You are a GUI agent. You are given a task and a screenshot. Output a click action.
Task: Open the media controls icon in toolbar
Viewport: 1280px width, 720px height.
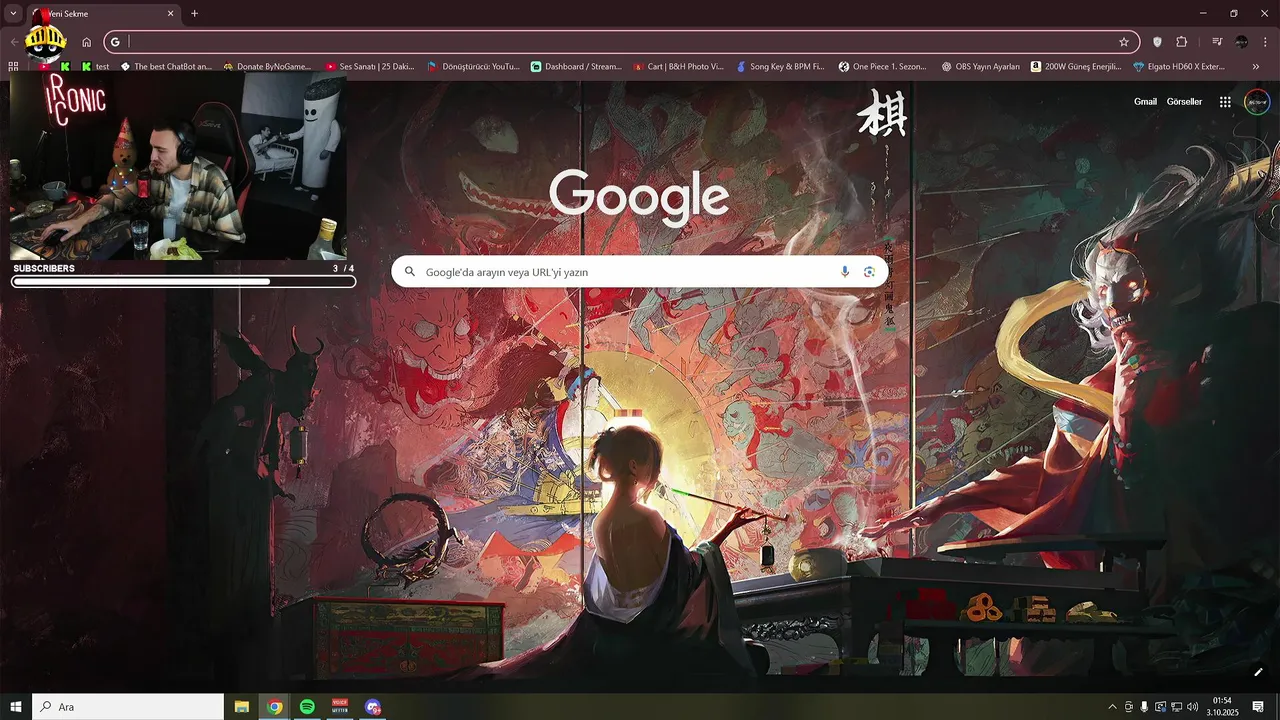pos(1217,42)
